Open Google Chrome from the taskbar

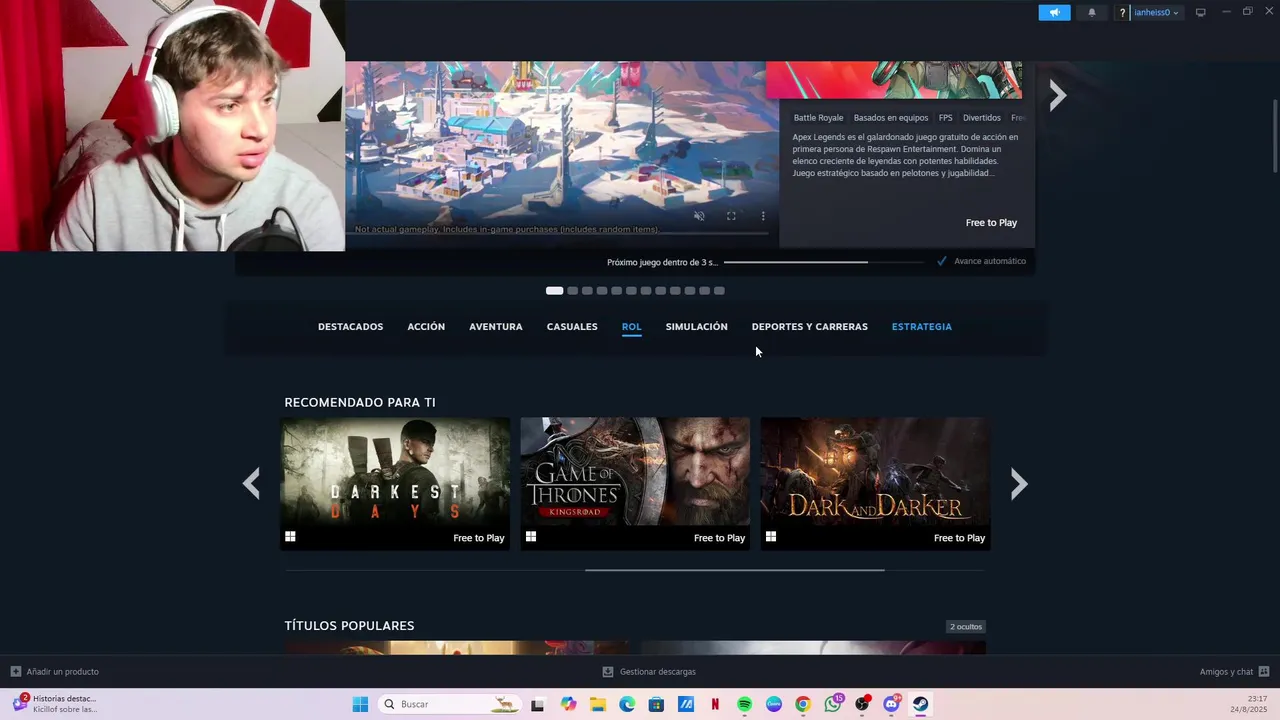click(x=803, y=704)
